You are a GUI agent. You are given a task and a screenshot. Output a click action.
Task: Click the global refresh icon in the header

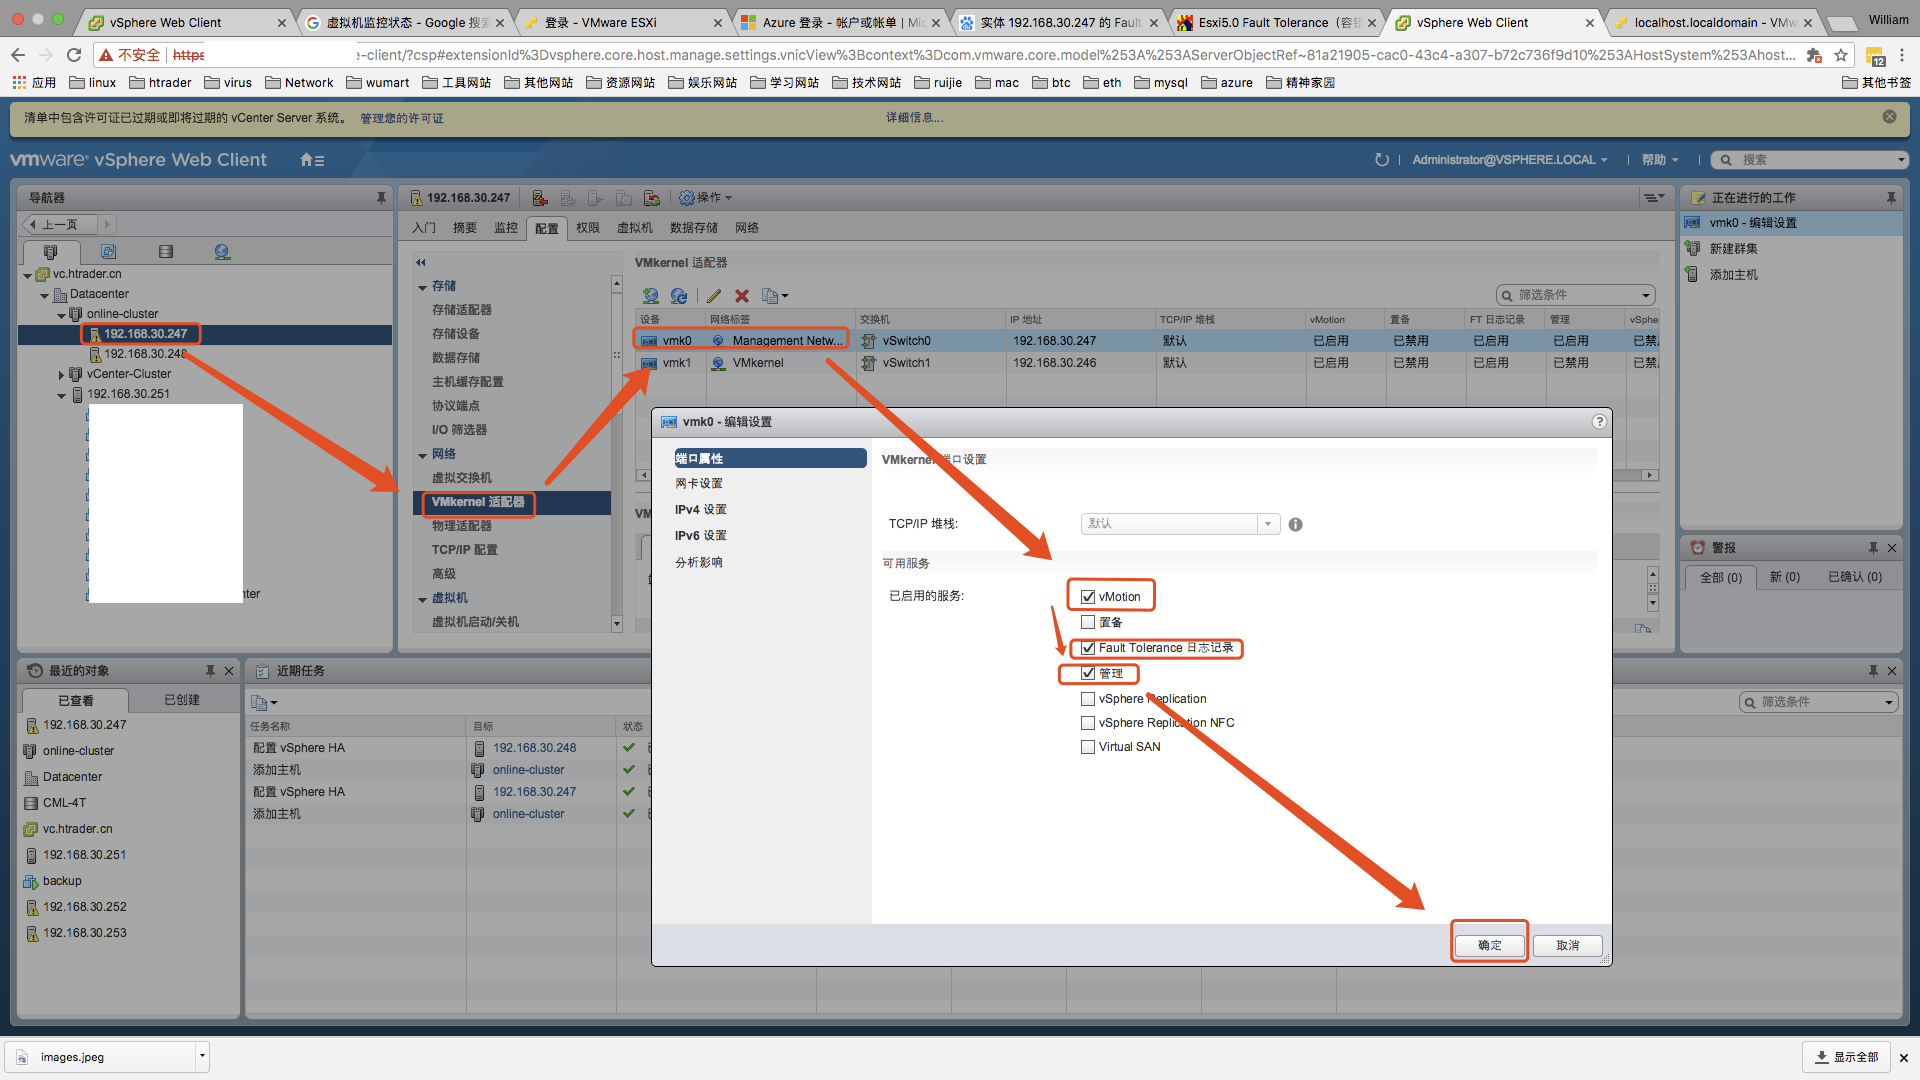pos(1382,160)
